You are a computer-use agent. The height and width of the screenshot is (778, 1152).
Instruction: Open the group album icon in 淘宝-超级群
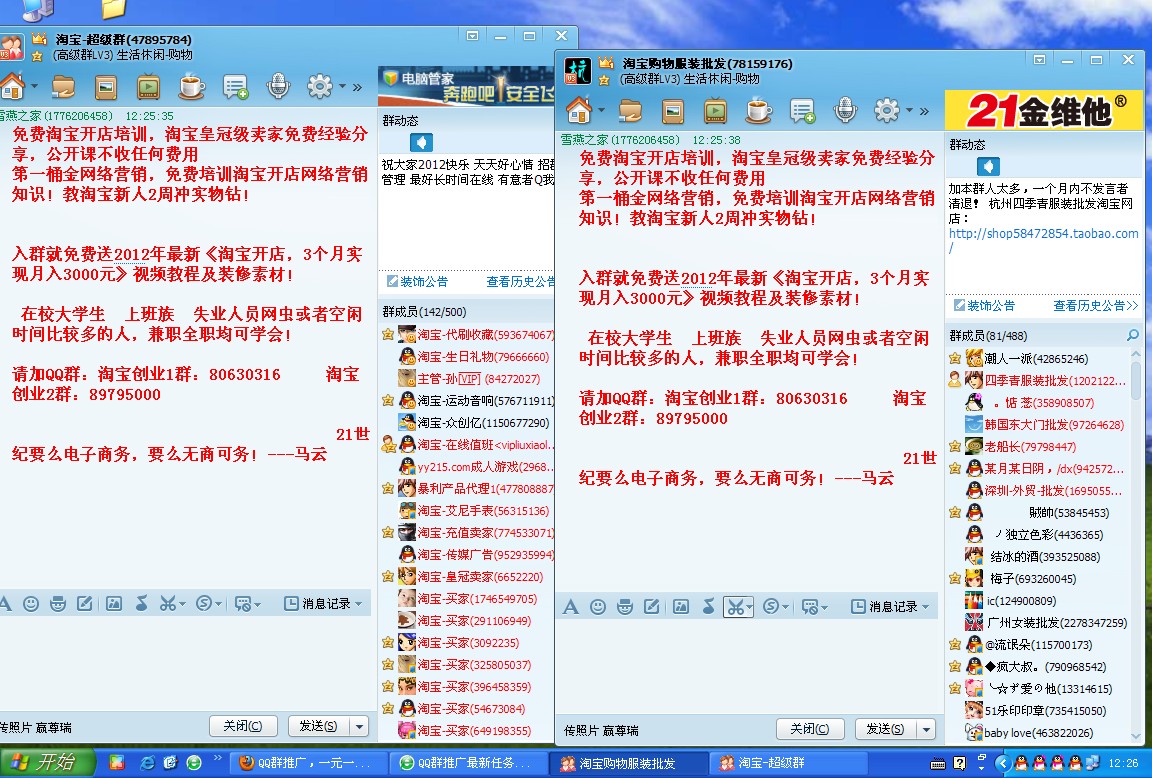coord(106,87)
